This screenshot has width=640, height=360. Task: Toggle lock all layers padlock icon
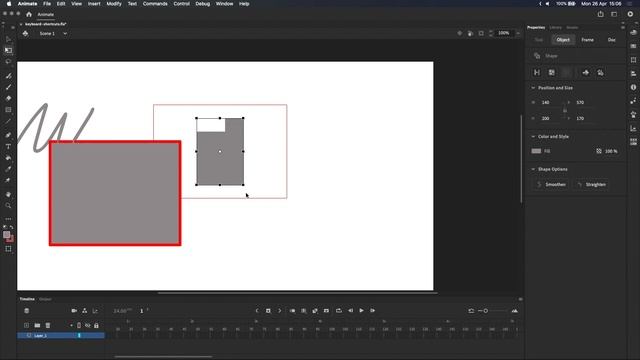click(96, 325)
